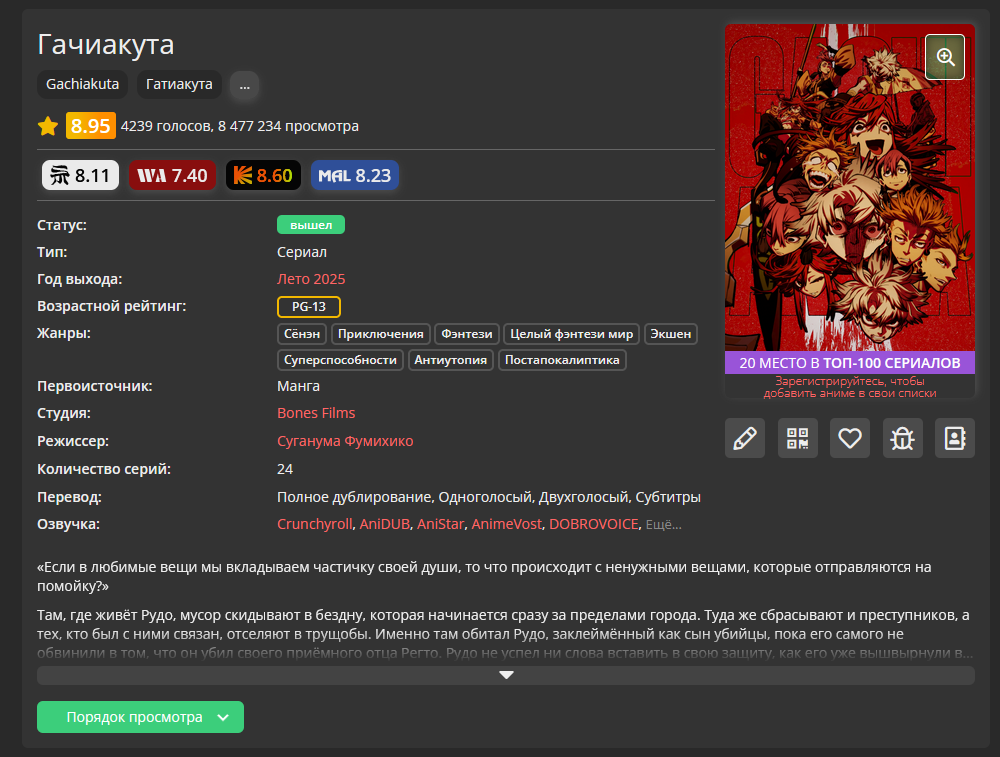Click the MAL 8.23 rating badge
1000x757 pixels.
pos(354,176)
